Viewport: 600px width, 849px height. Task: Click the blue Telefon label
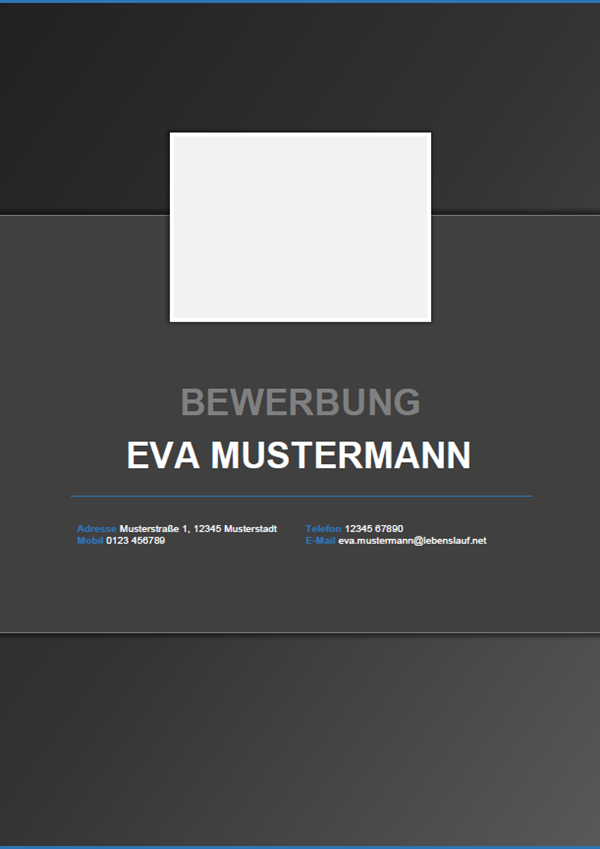coord(323,528)
